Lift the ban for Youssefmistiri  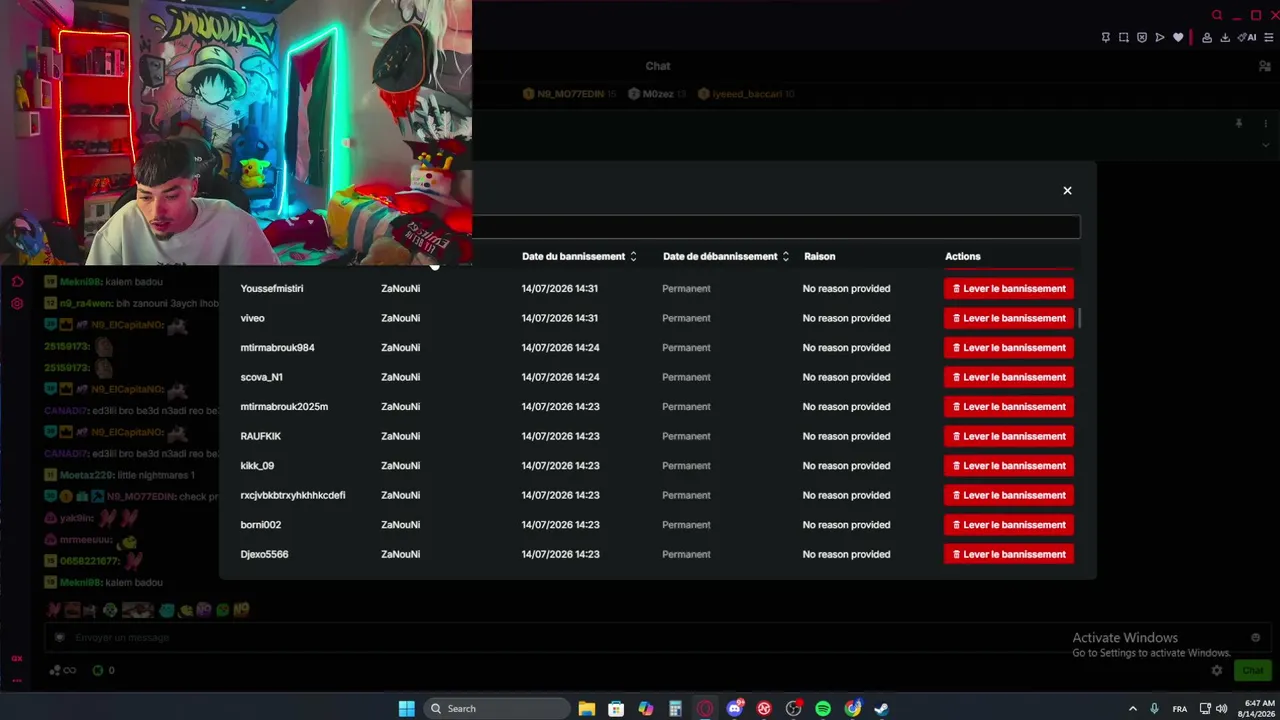point(1009,288)
